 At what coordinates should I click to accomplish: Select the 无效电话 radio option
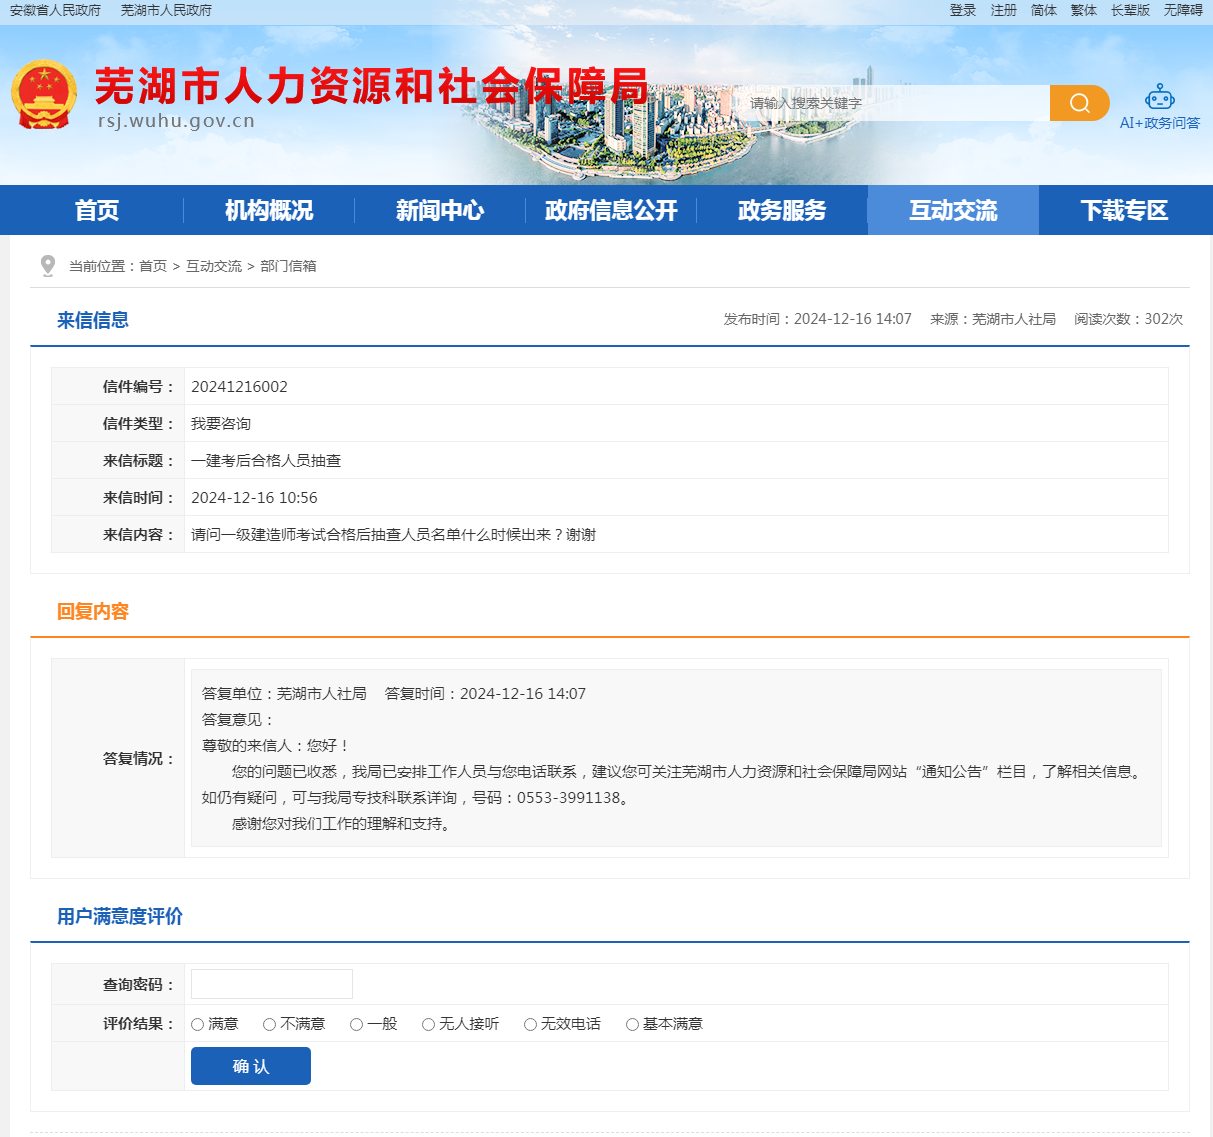click(x=530, y=1024)
